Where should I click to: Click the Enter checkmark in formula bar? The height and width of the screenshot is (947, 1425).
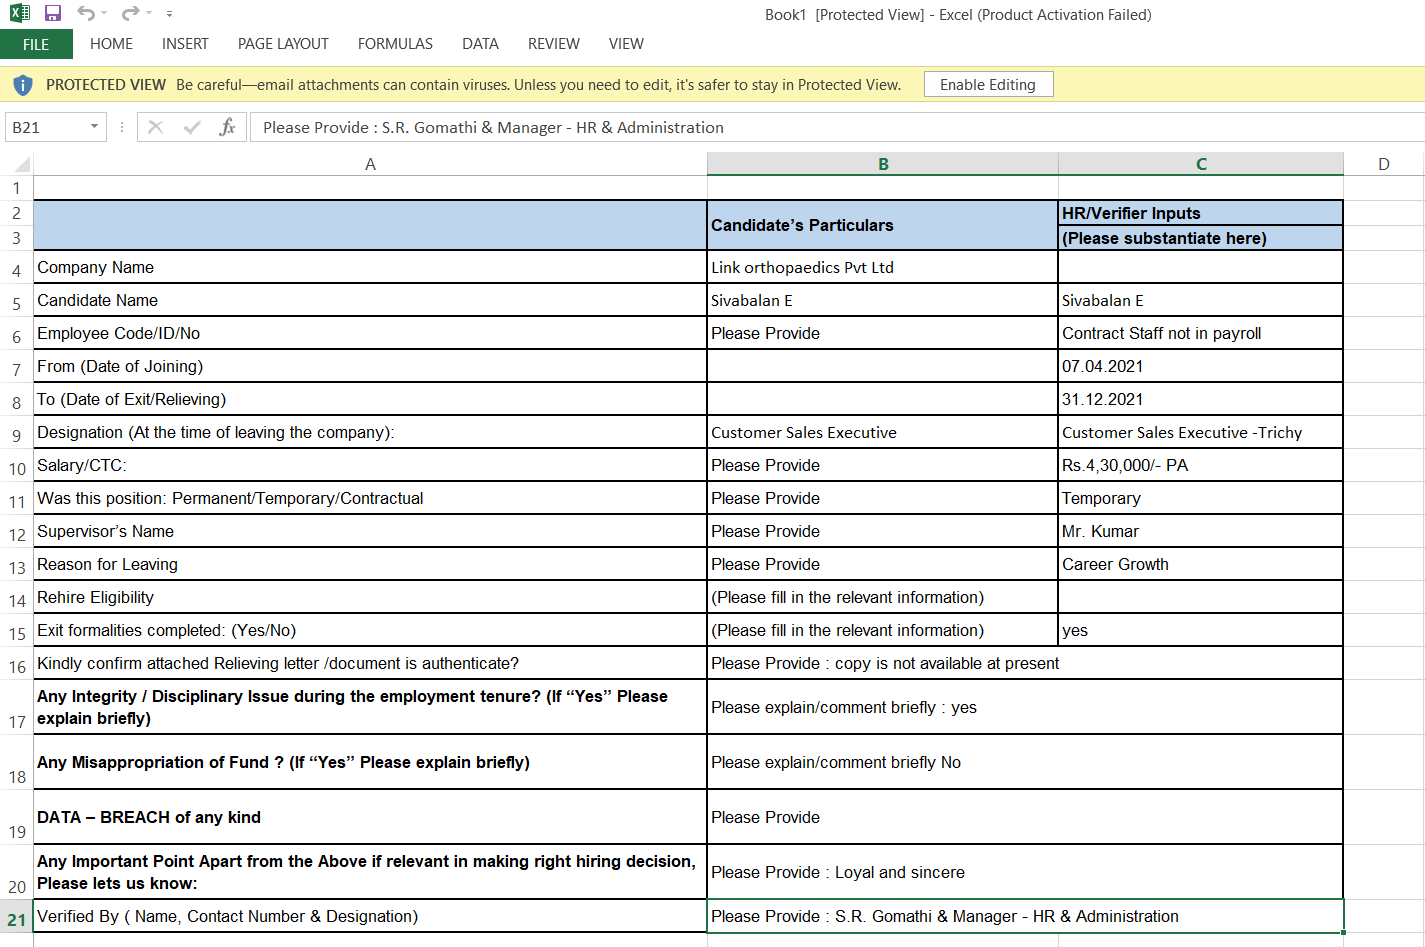192,127
